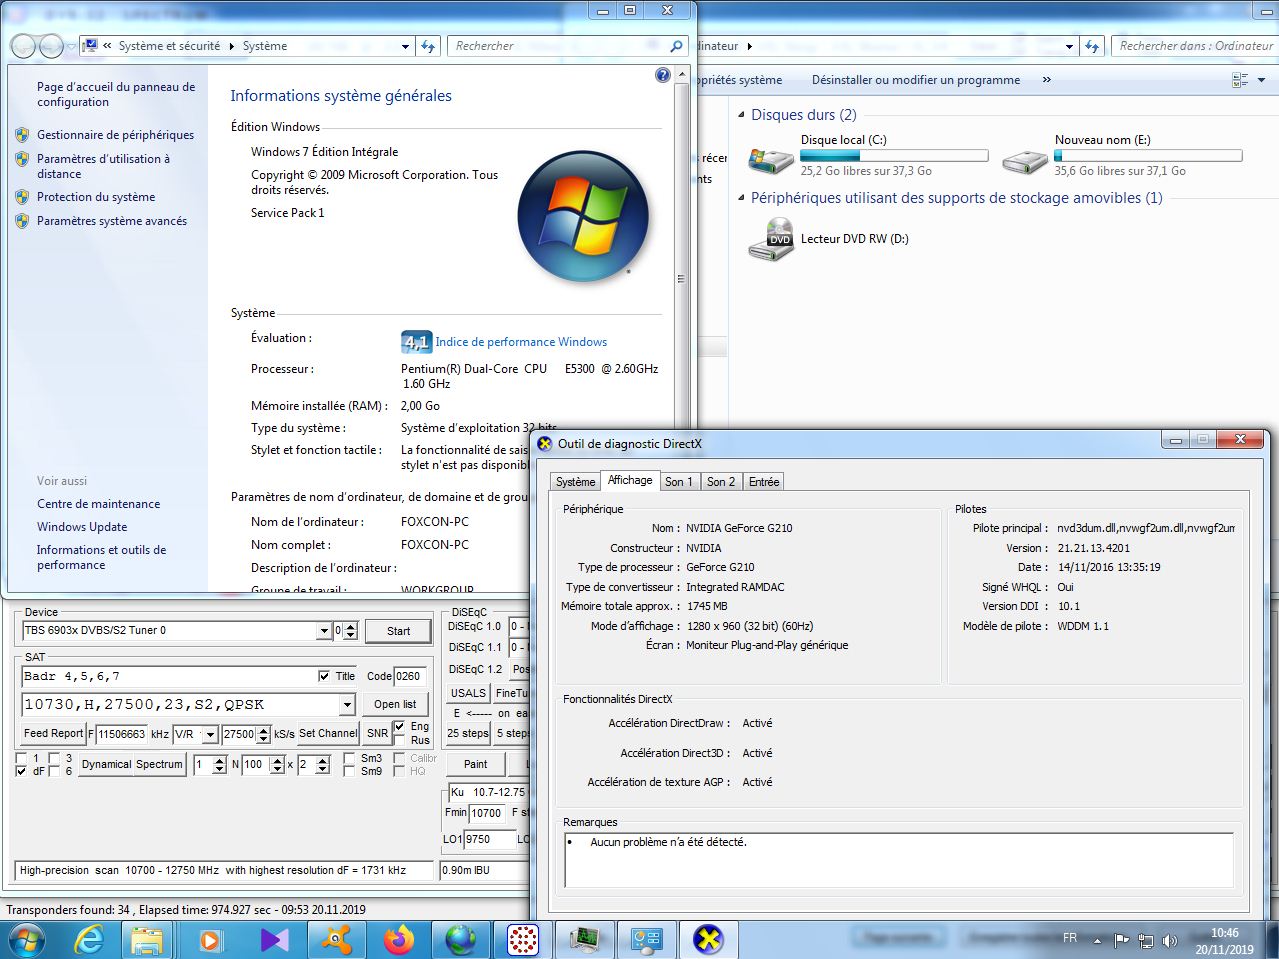Enable the checkbox labeled 3
The image size is (1279, 959).
[54, 758]
